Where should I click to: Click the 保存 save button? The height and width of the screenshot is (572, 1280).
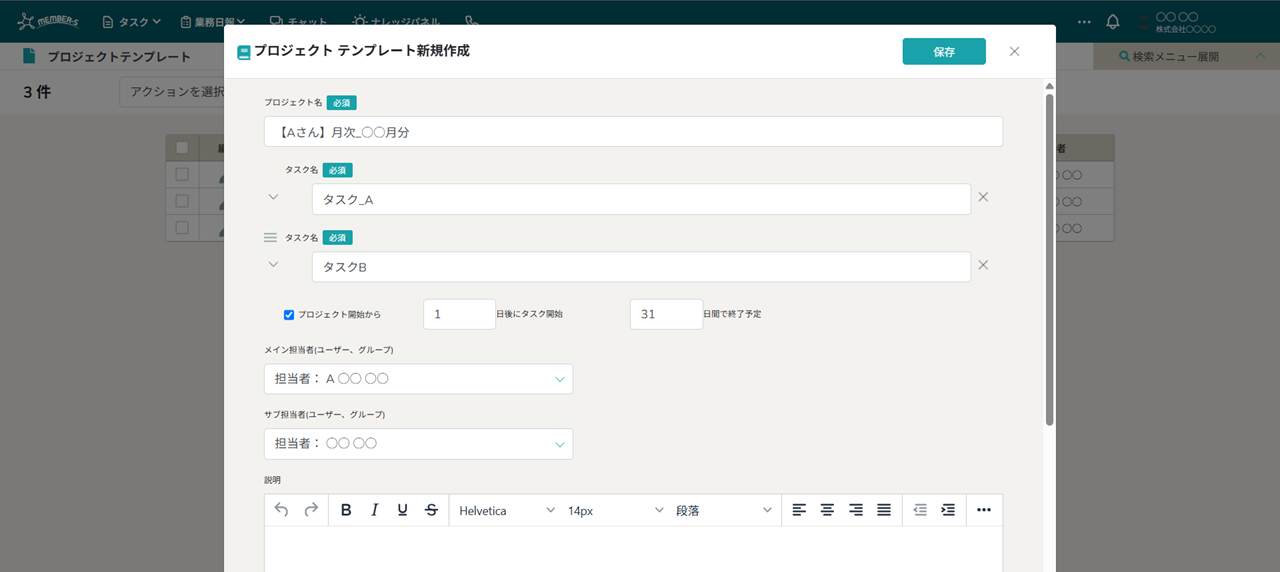(944, 51)
